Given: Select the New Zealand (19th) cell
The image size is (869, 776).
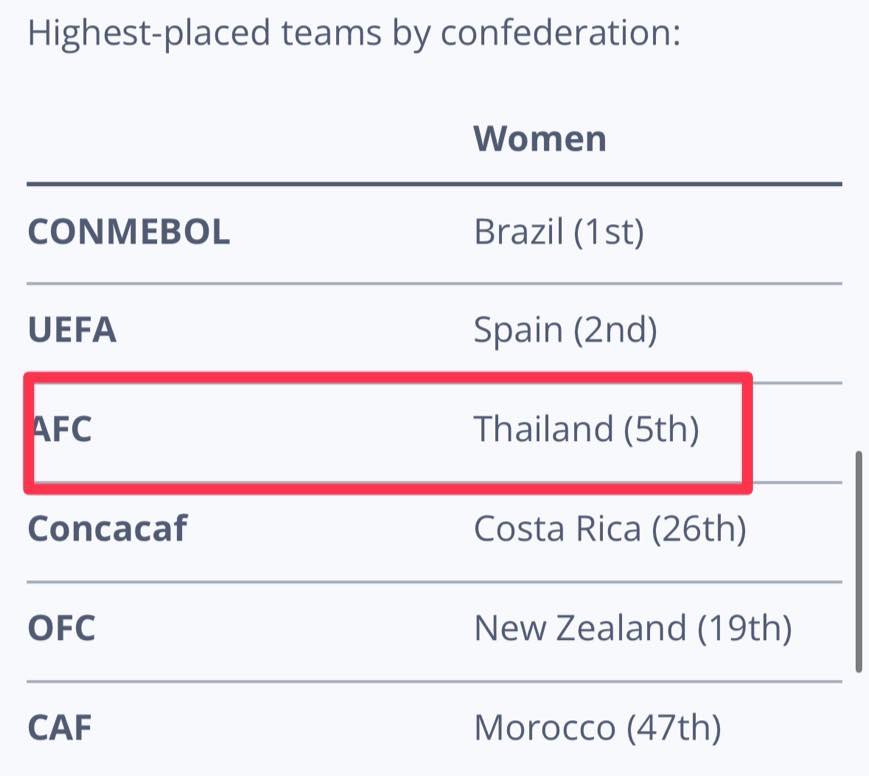Looking at the screenshot, I should 632,629.
